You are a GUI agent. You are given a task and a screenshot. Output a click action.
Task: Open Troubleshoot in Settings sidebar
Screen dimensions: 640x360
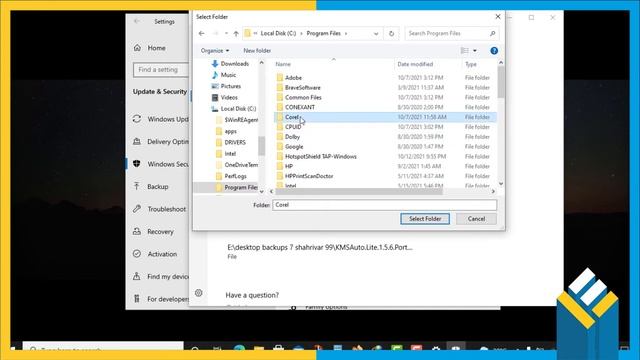point(159,209)
